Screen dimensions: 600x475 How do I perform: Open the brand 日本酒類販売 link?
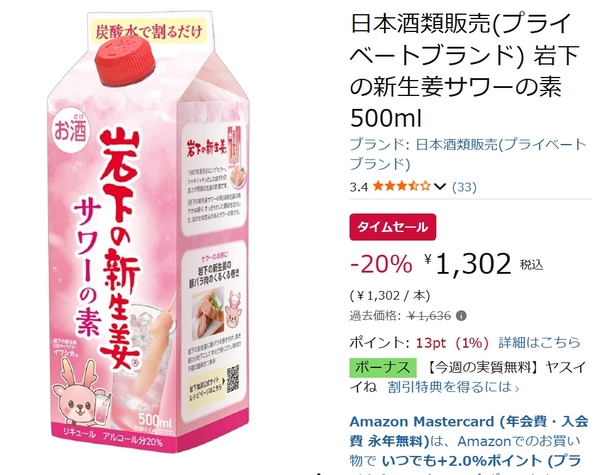(468, 154)
